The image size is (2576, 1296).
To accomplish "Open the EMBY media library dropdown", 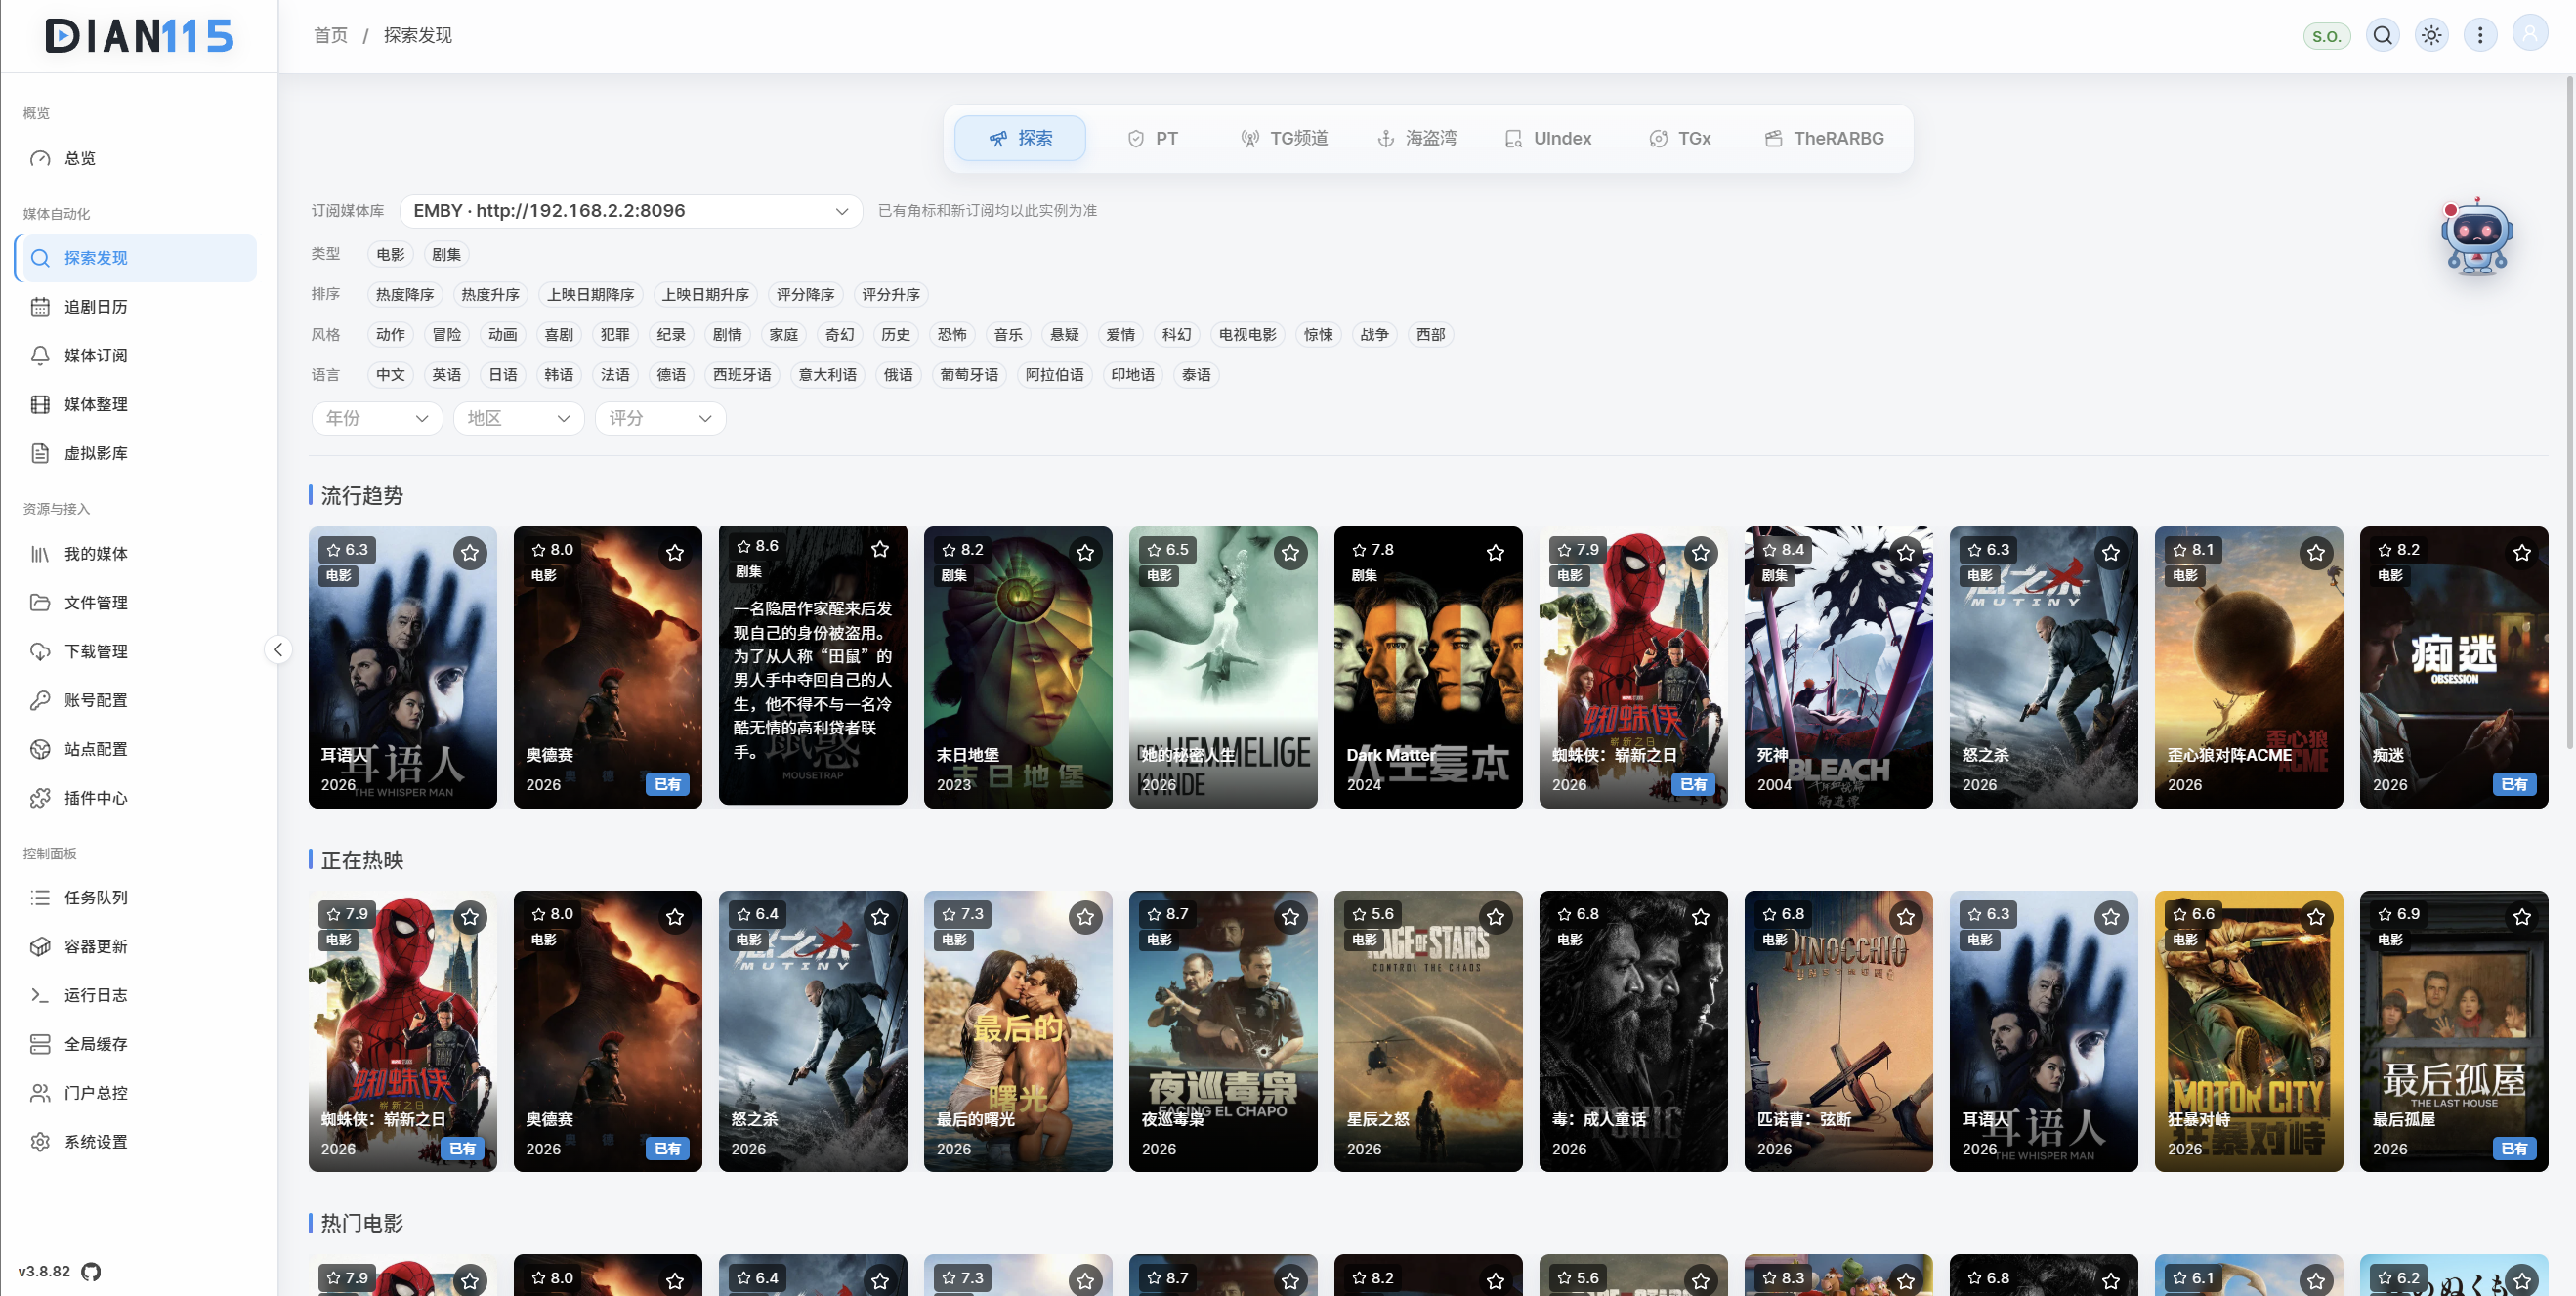I will click(x=631, y=211).
